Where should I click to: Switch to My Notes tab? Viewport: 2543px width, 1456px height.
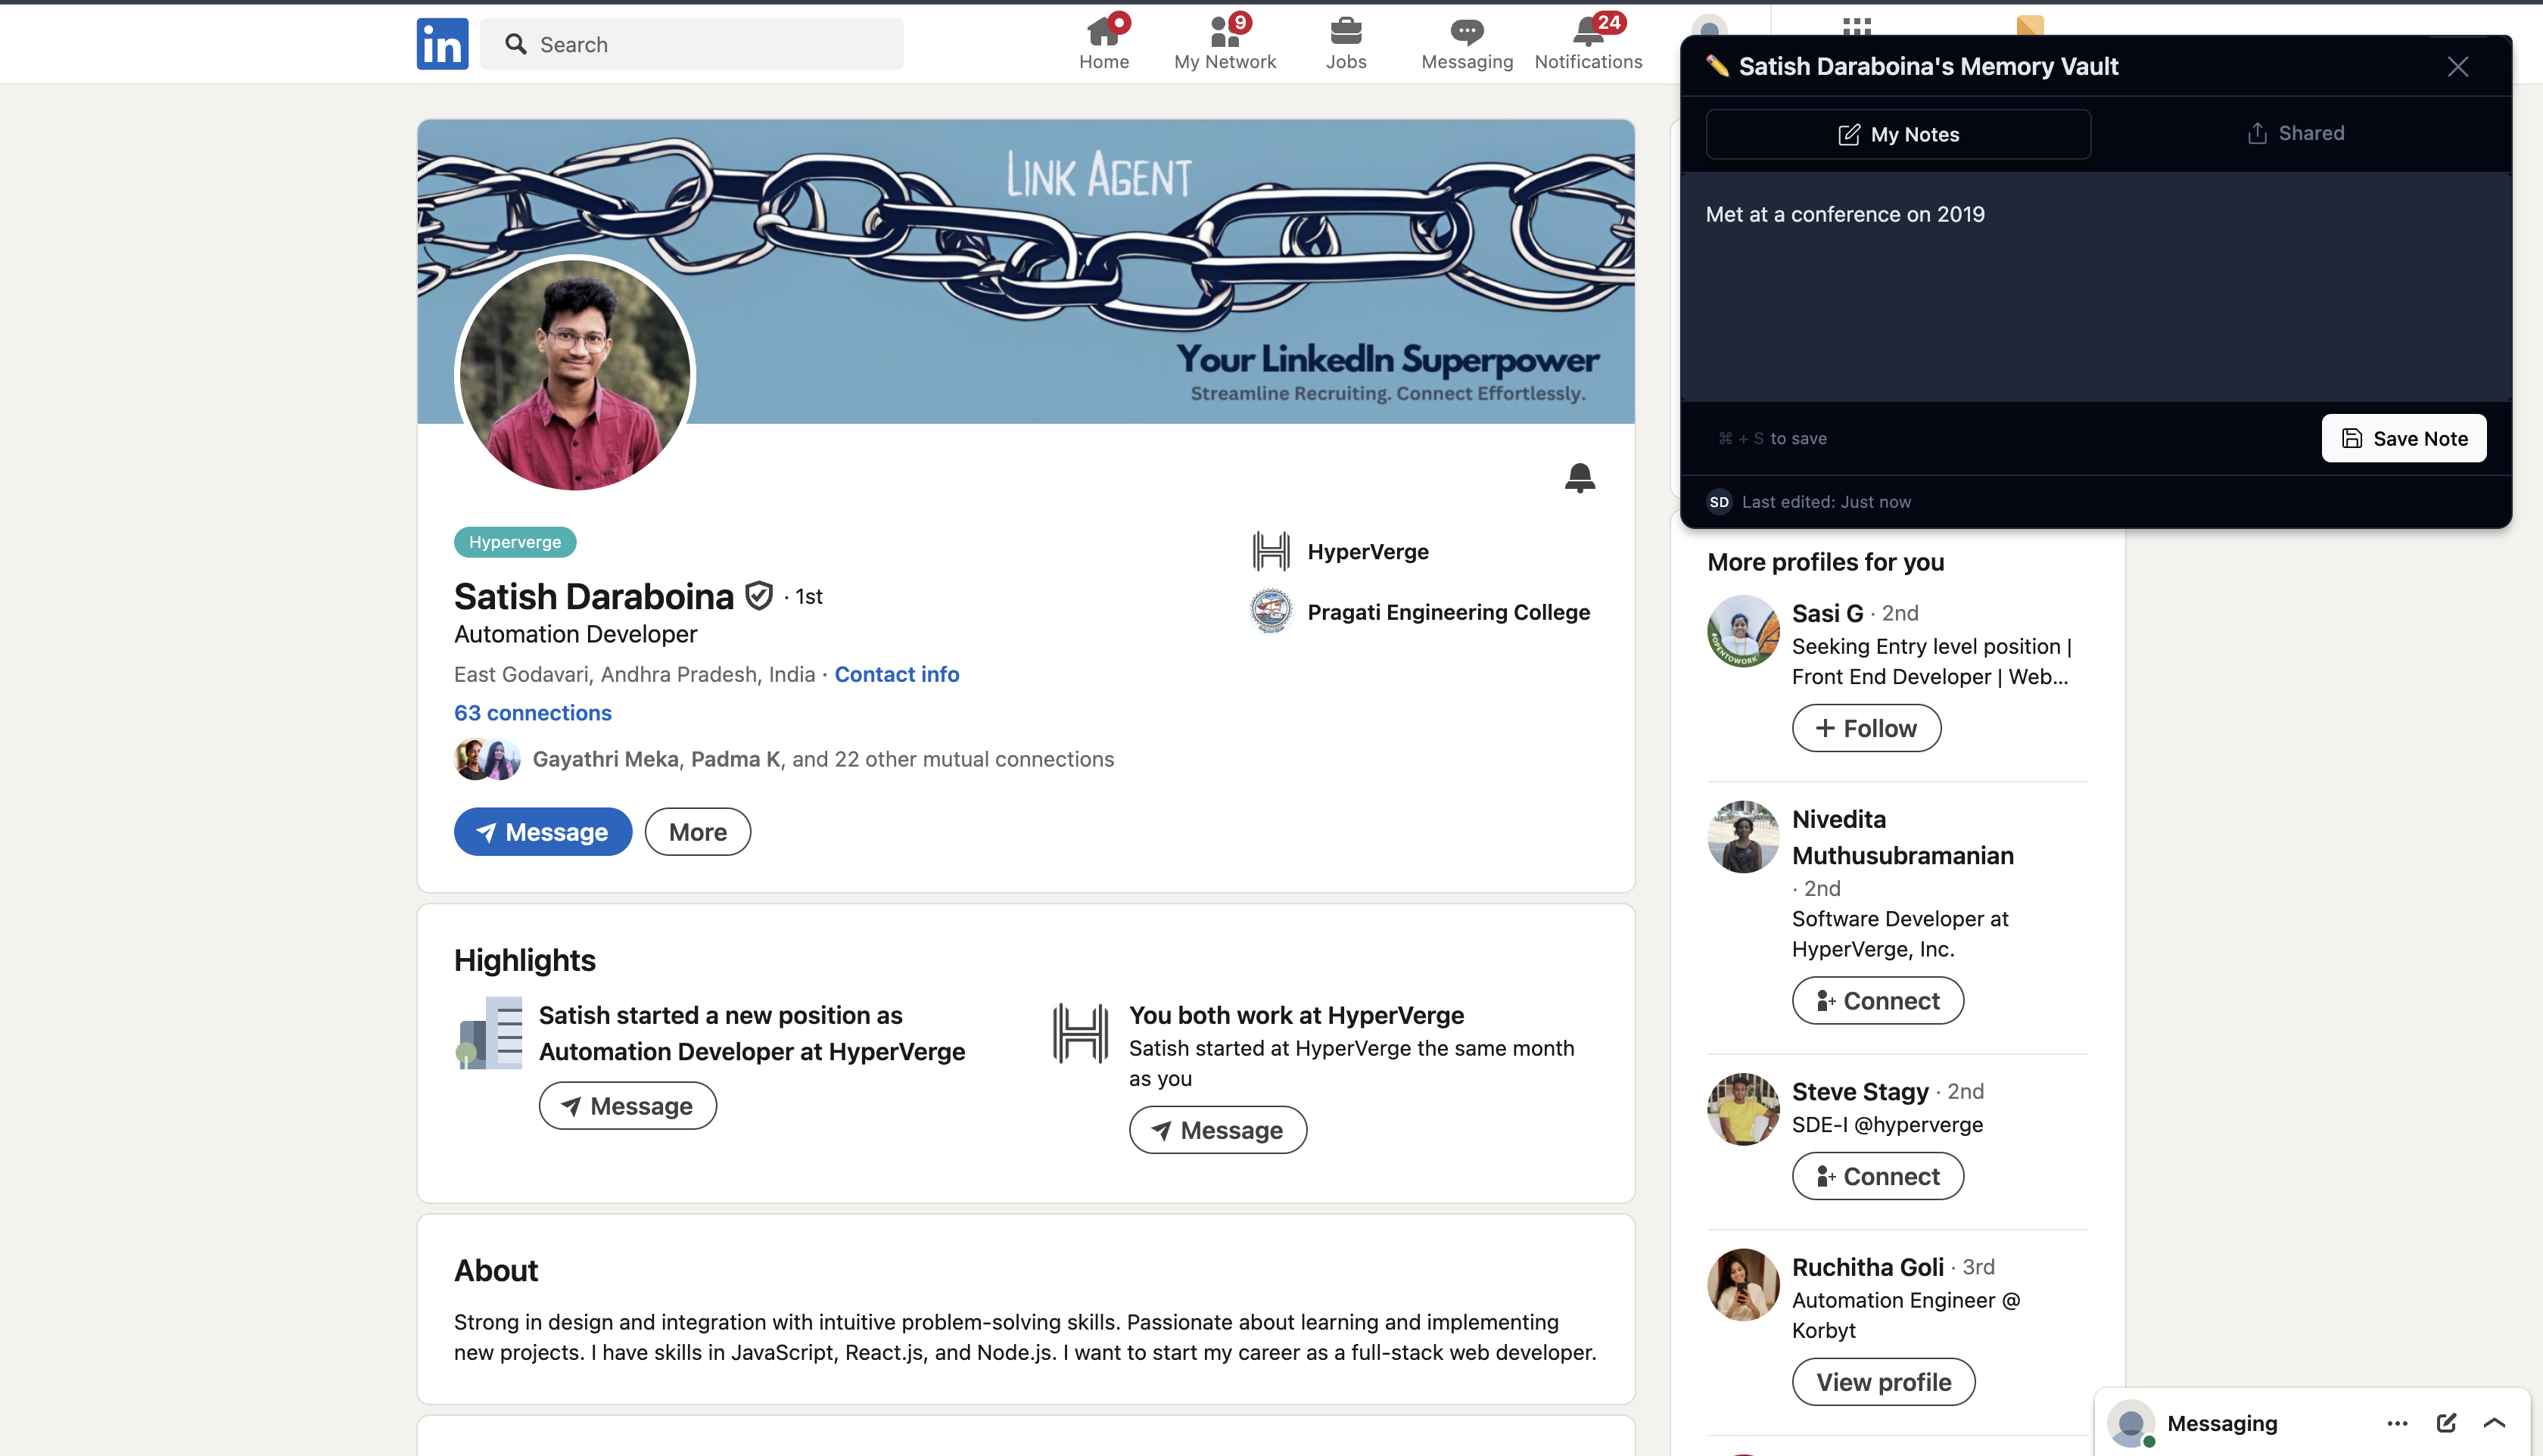click(x=1898, y=134)
